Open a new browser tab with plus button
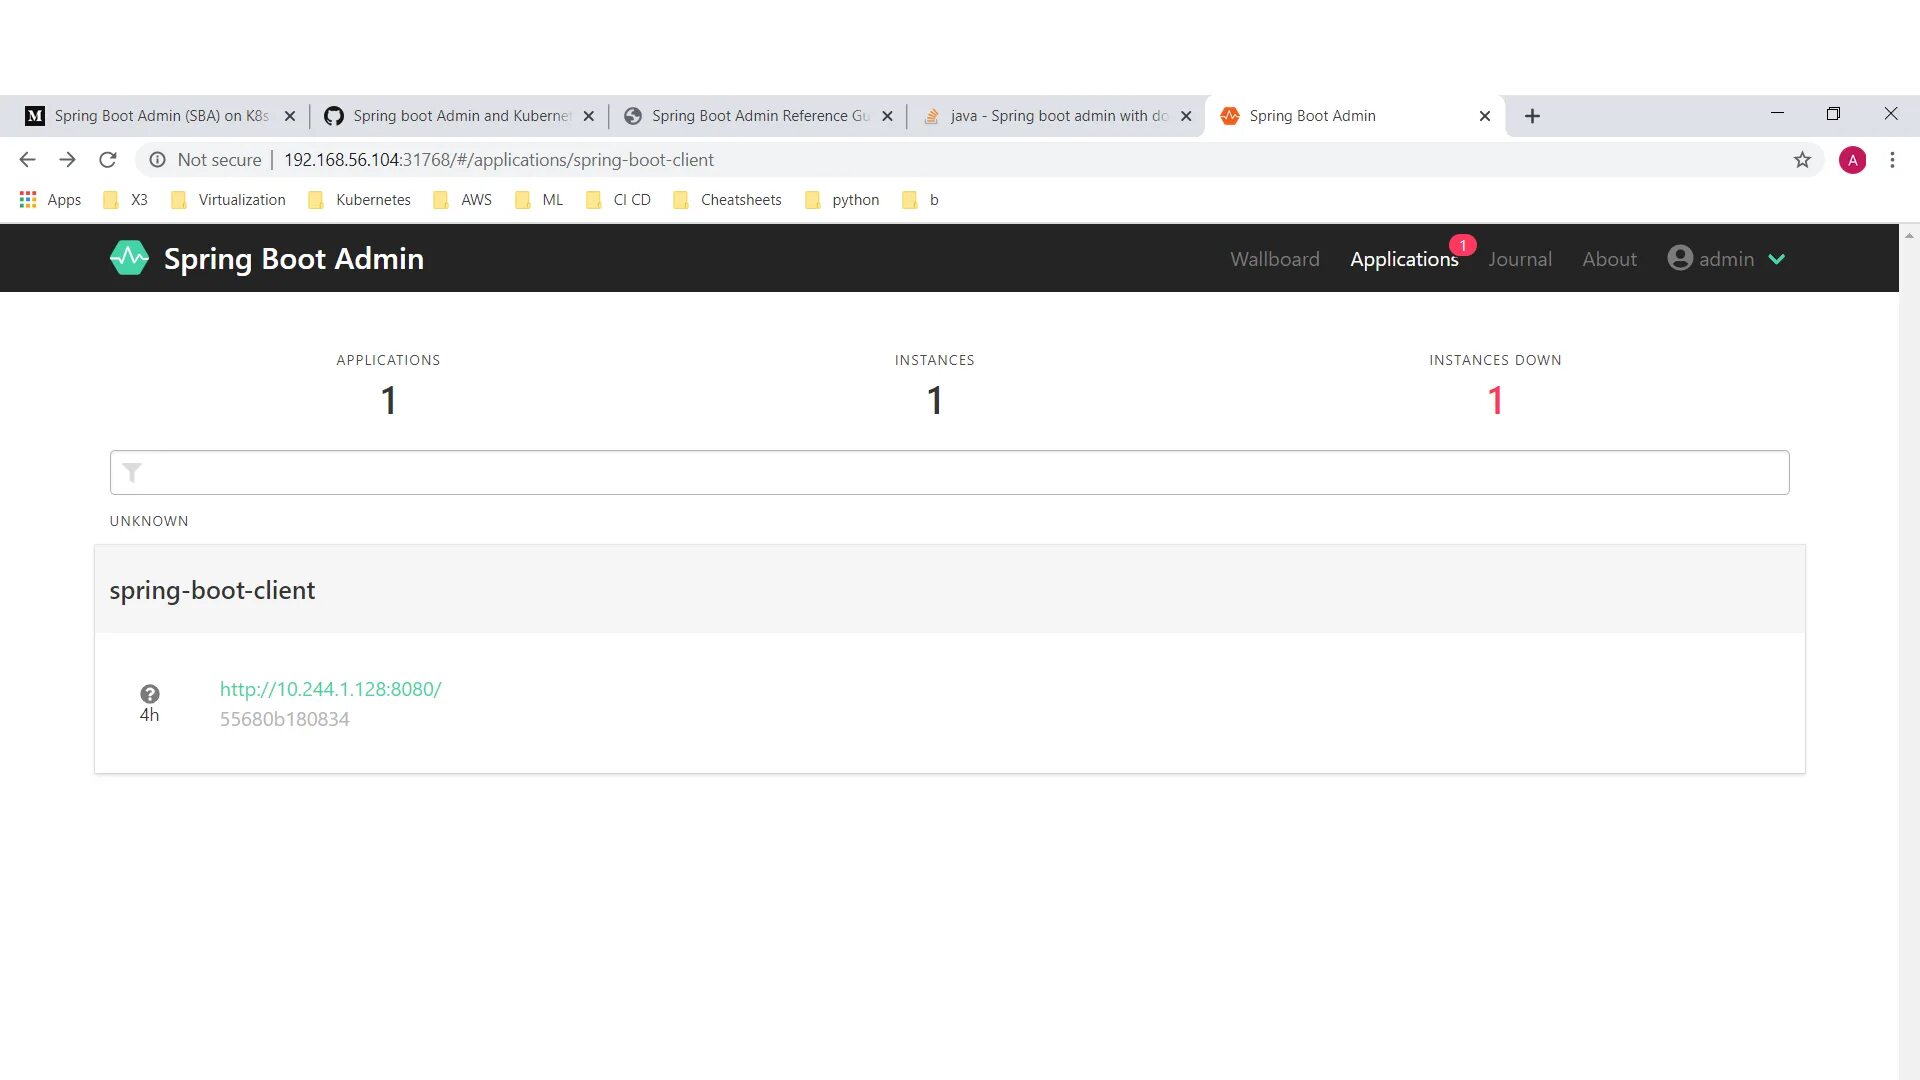 coord(1531,116)
